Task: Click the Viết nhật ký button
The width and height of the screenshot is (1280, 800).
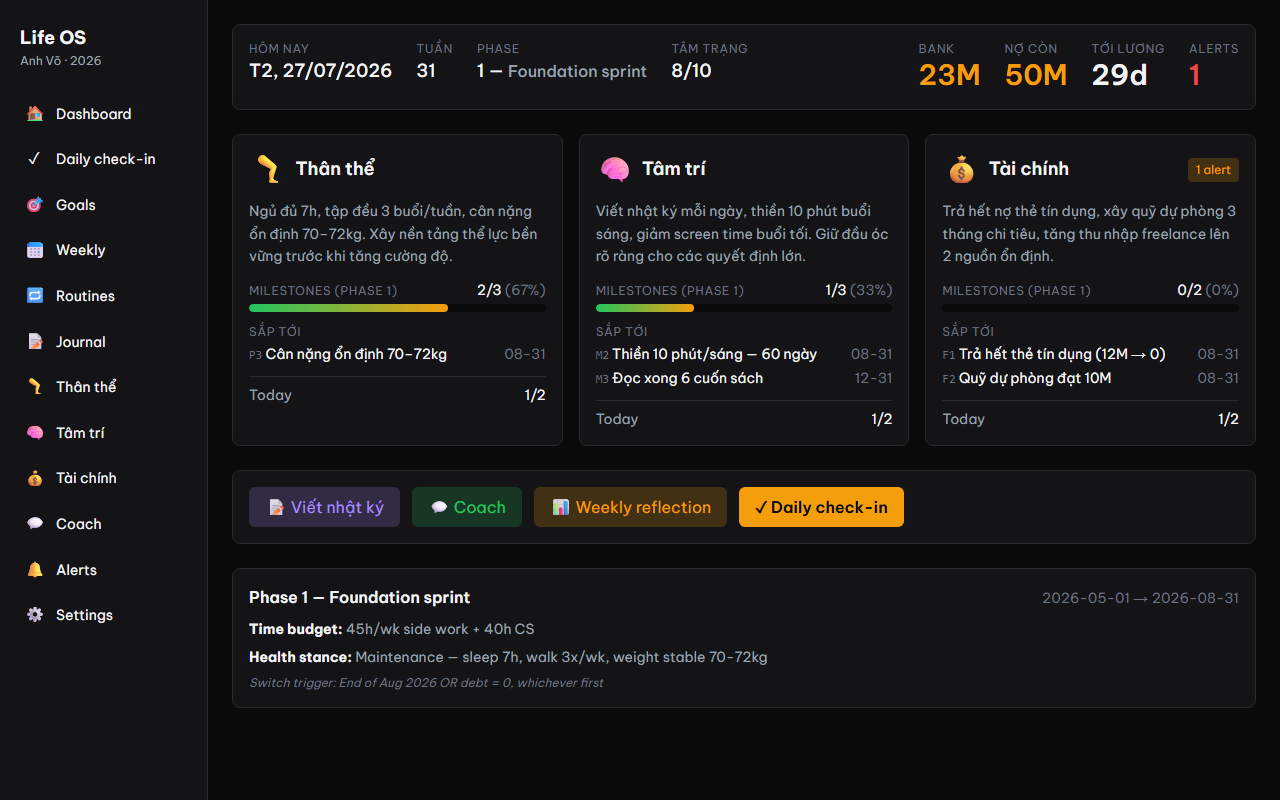Action: [x=324, y=507]
